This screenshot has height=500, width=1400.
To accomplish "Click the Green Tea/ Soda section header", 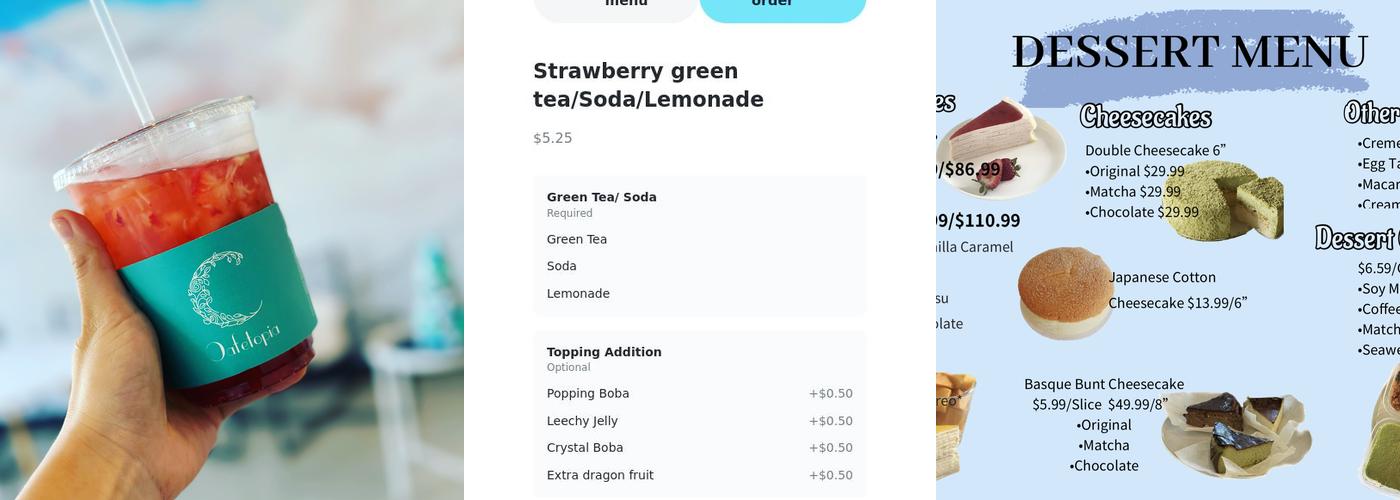I will (601, 197).
